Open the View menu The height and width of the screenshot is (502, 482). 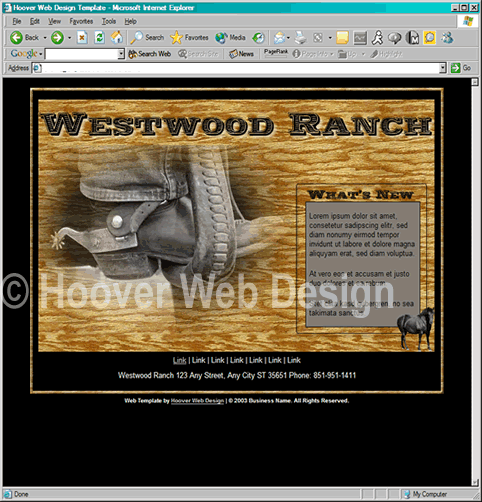click(x=54, y=21)
